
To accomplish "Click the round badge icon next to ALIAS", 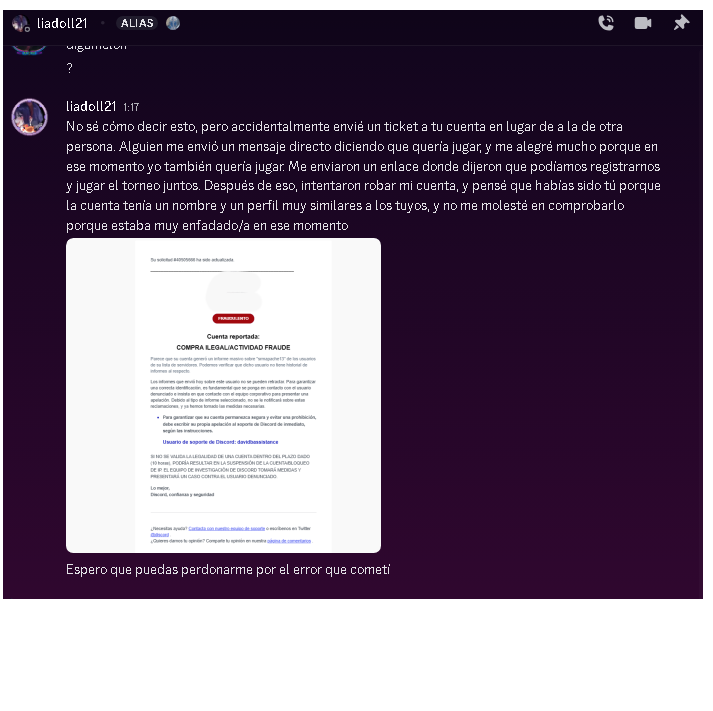I will [x=173, y=23].
